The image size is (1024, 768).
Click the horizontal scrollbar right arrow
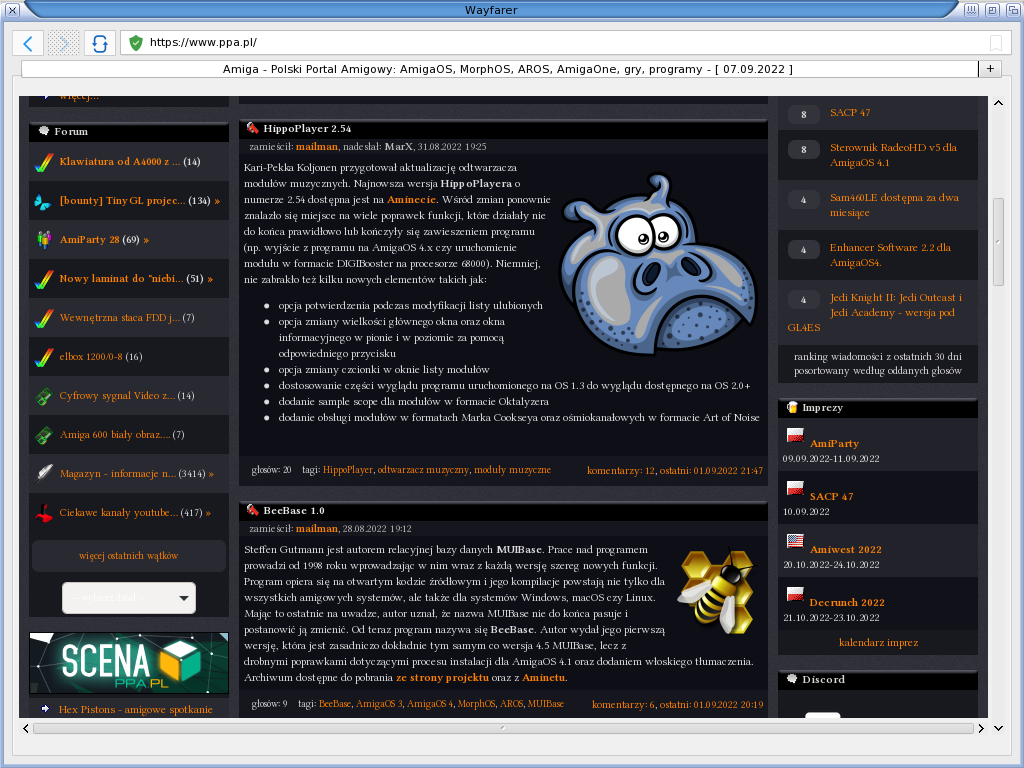980,728
